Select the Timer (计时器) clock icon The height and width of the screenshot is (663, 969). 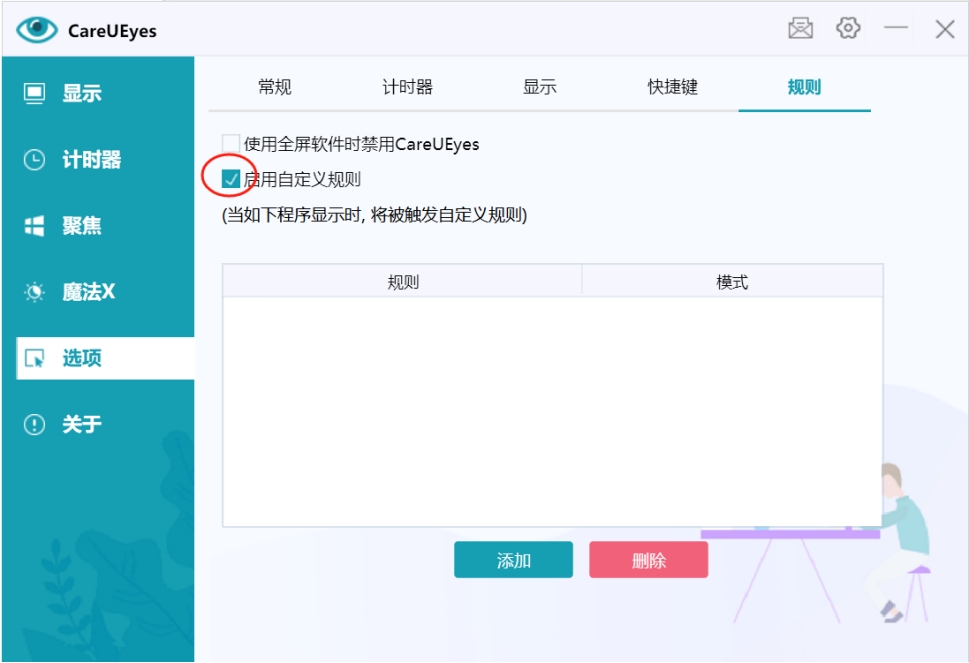33,160
